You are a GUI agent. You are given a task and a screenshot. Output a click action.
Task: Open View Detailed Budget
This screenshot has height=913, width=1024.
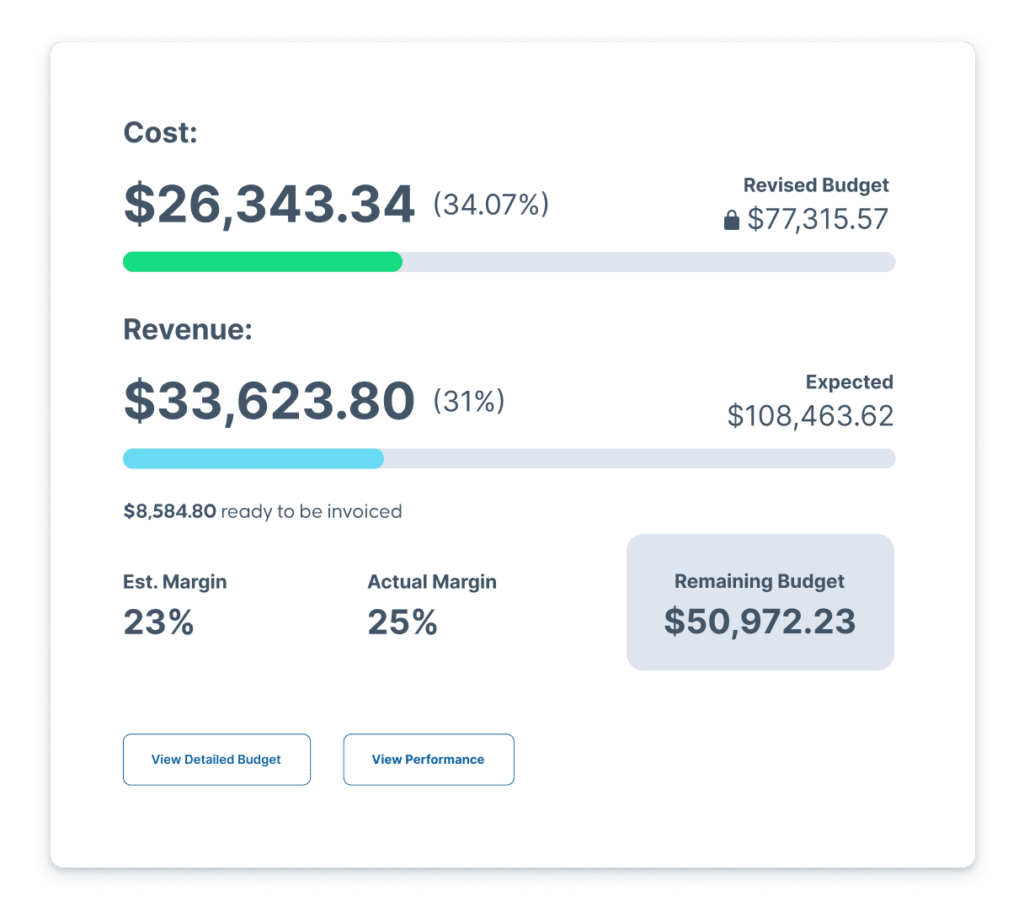click(x=216, y=760)
